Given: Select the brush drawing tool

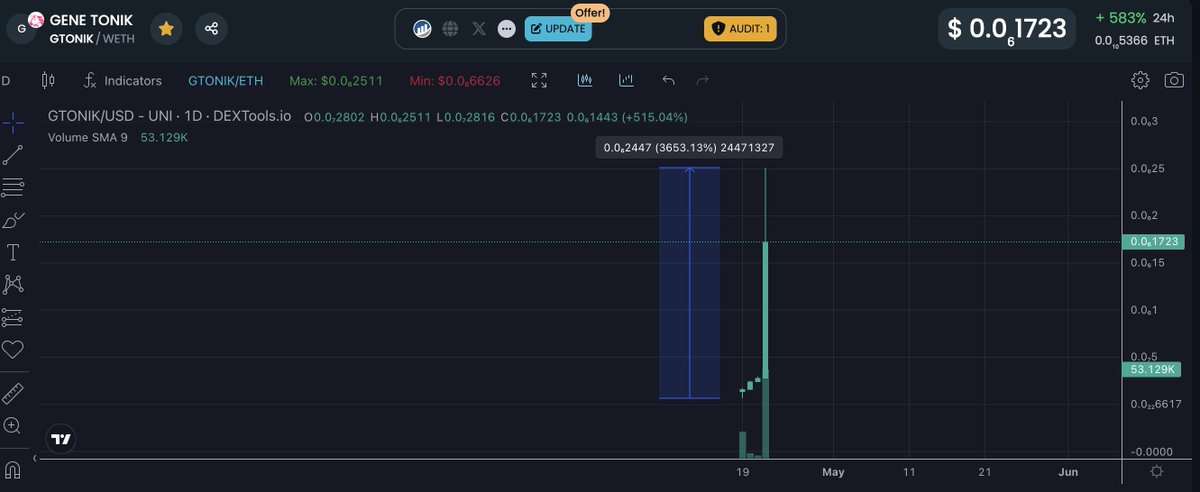Looking at the screenshot, I should click(x=13, y=220).
